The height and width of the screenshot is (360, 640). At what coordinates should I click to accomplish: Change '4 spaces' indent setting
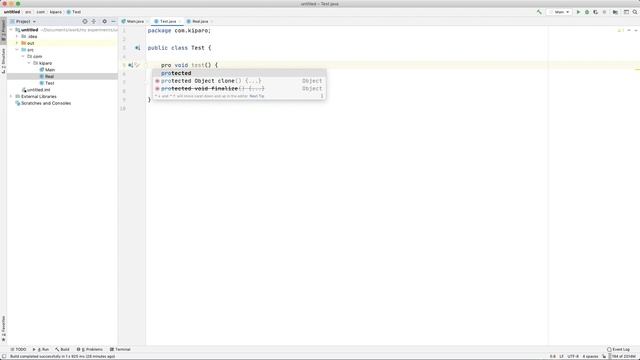[x=590, y=356]
